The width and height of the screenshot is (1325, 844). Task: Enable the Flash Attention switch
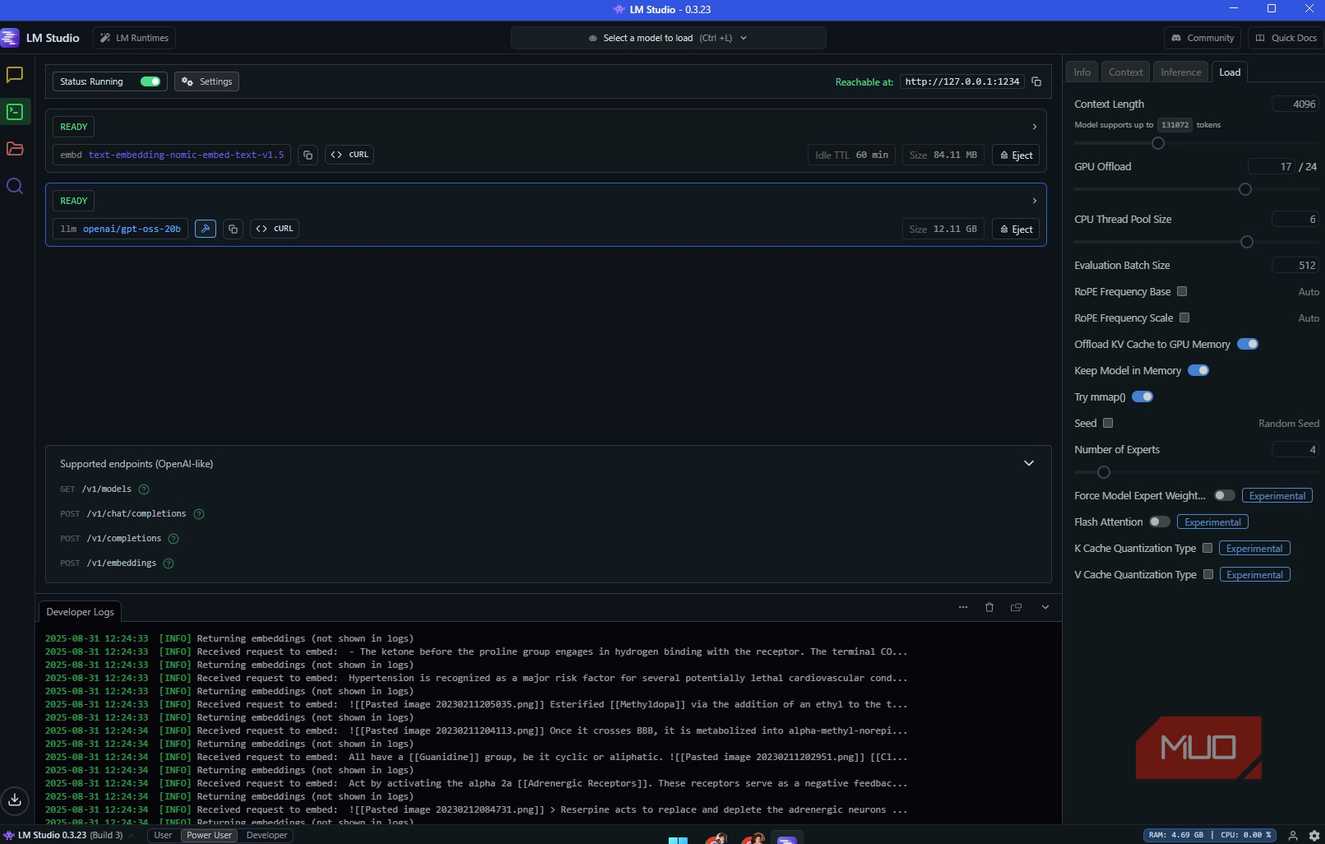click(1159, 522)
